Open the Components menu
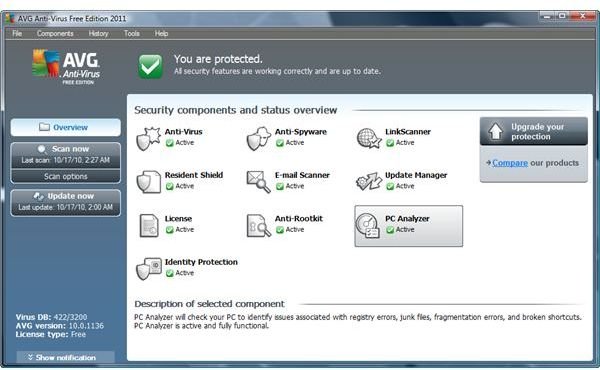The width and height of the screenshot is (600, 370). [x=55, y=34]
